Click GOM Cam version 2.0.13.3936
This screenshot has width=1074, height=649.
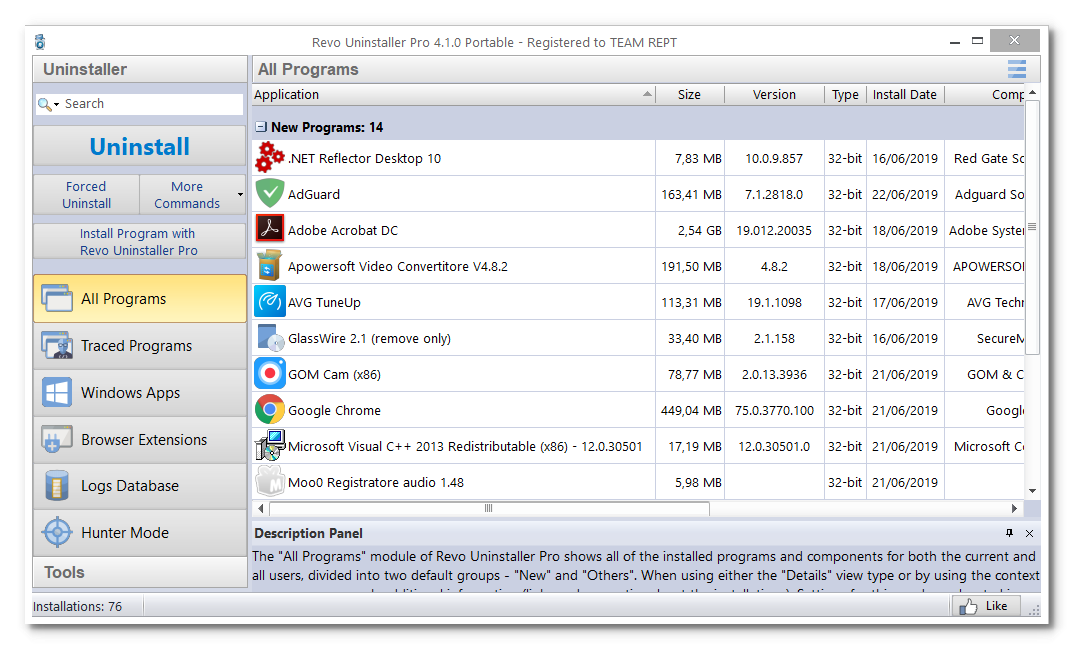[774, 374]
